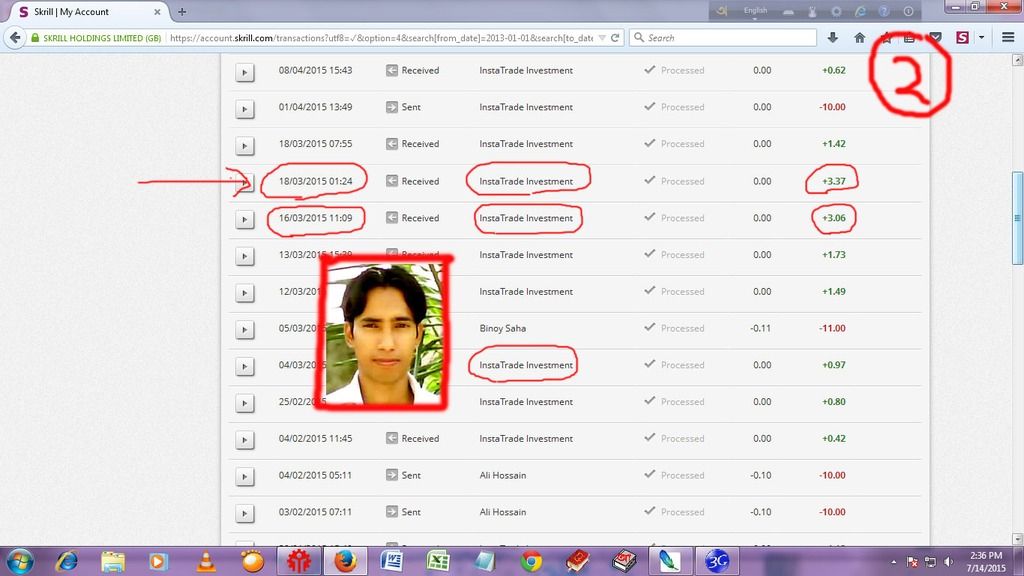Click the +0.42 amount

pos(833,439)
